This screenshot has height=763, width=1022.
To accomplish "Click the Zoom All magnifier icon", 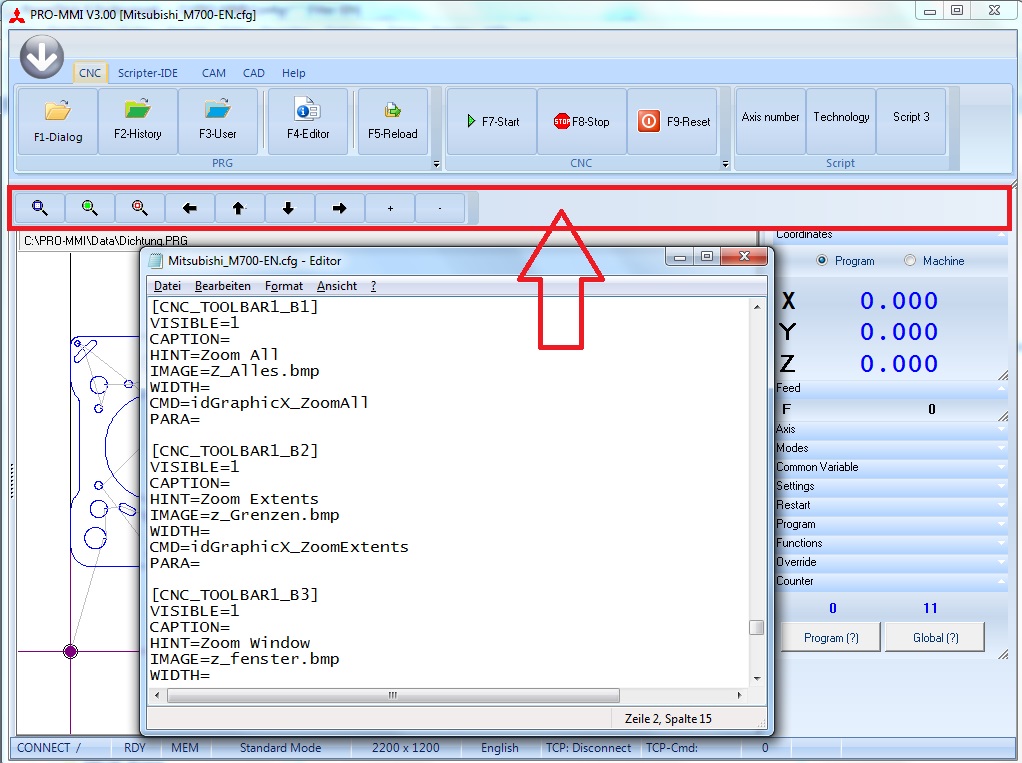I will pos(40,208).
